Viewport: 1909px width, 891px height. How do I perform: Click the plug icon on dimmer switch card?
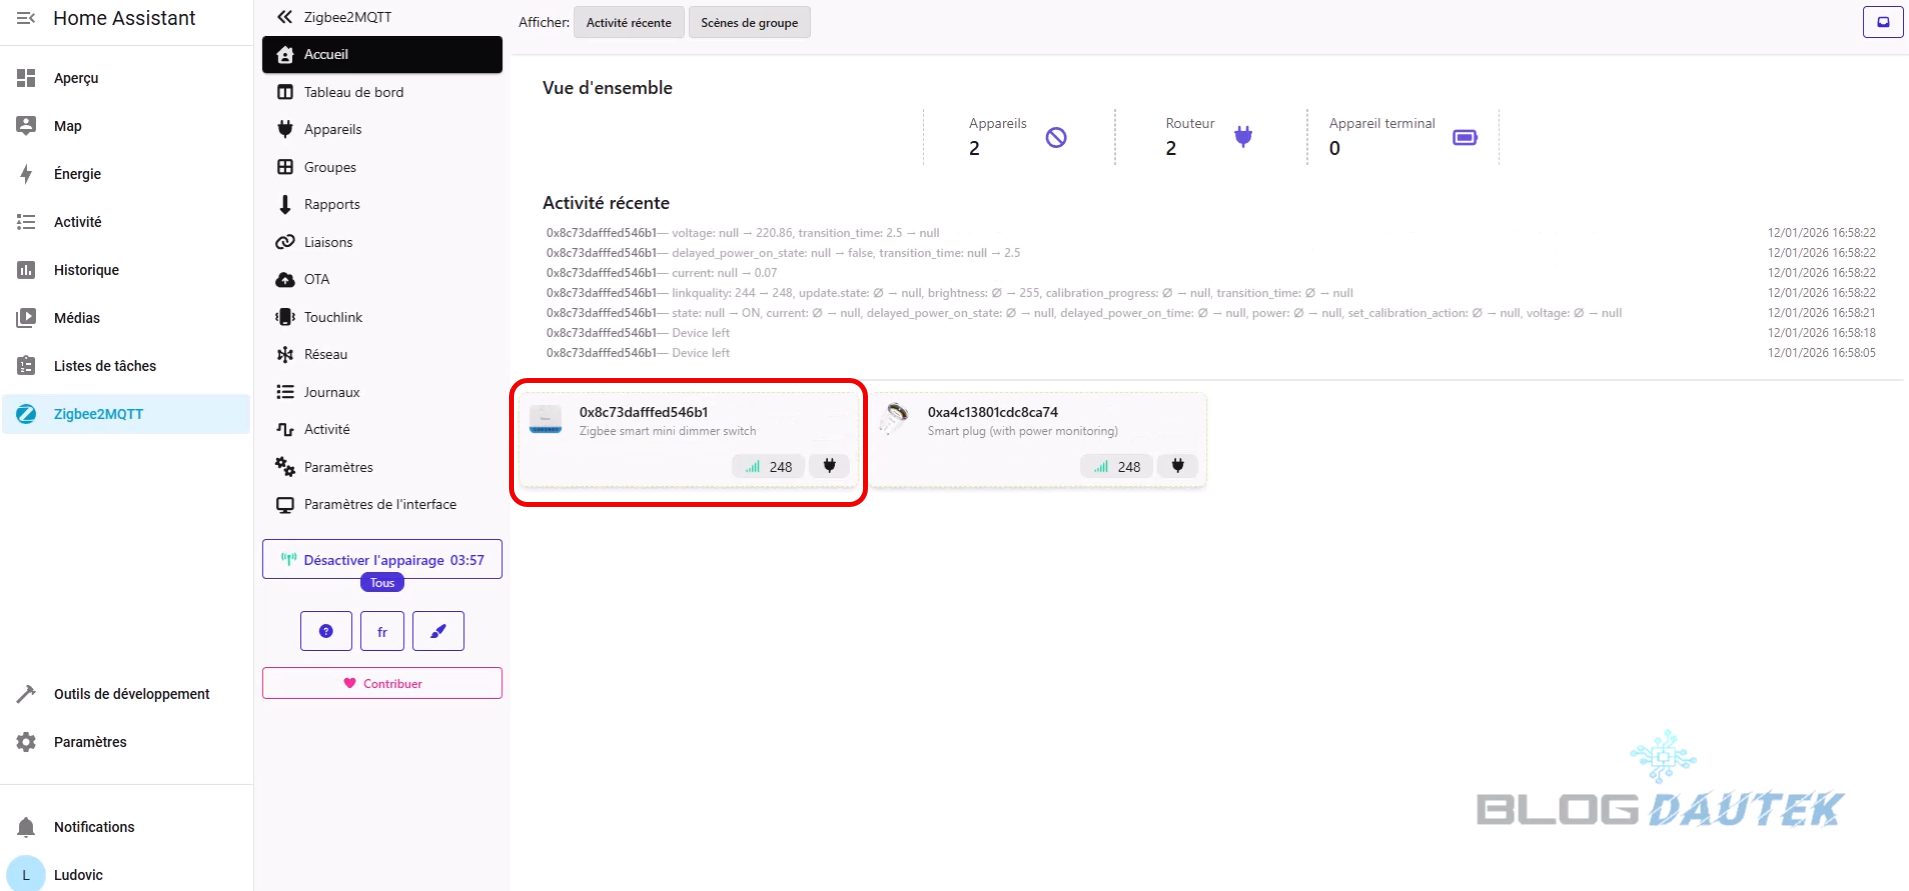pyautogui.click(x=829, y=466)
